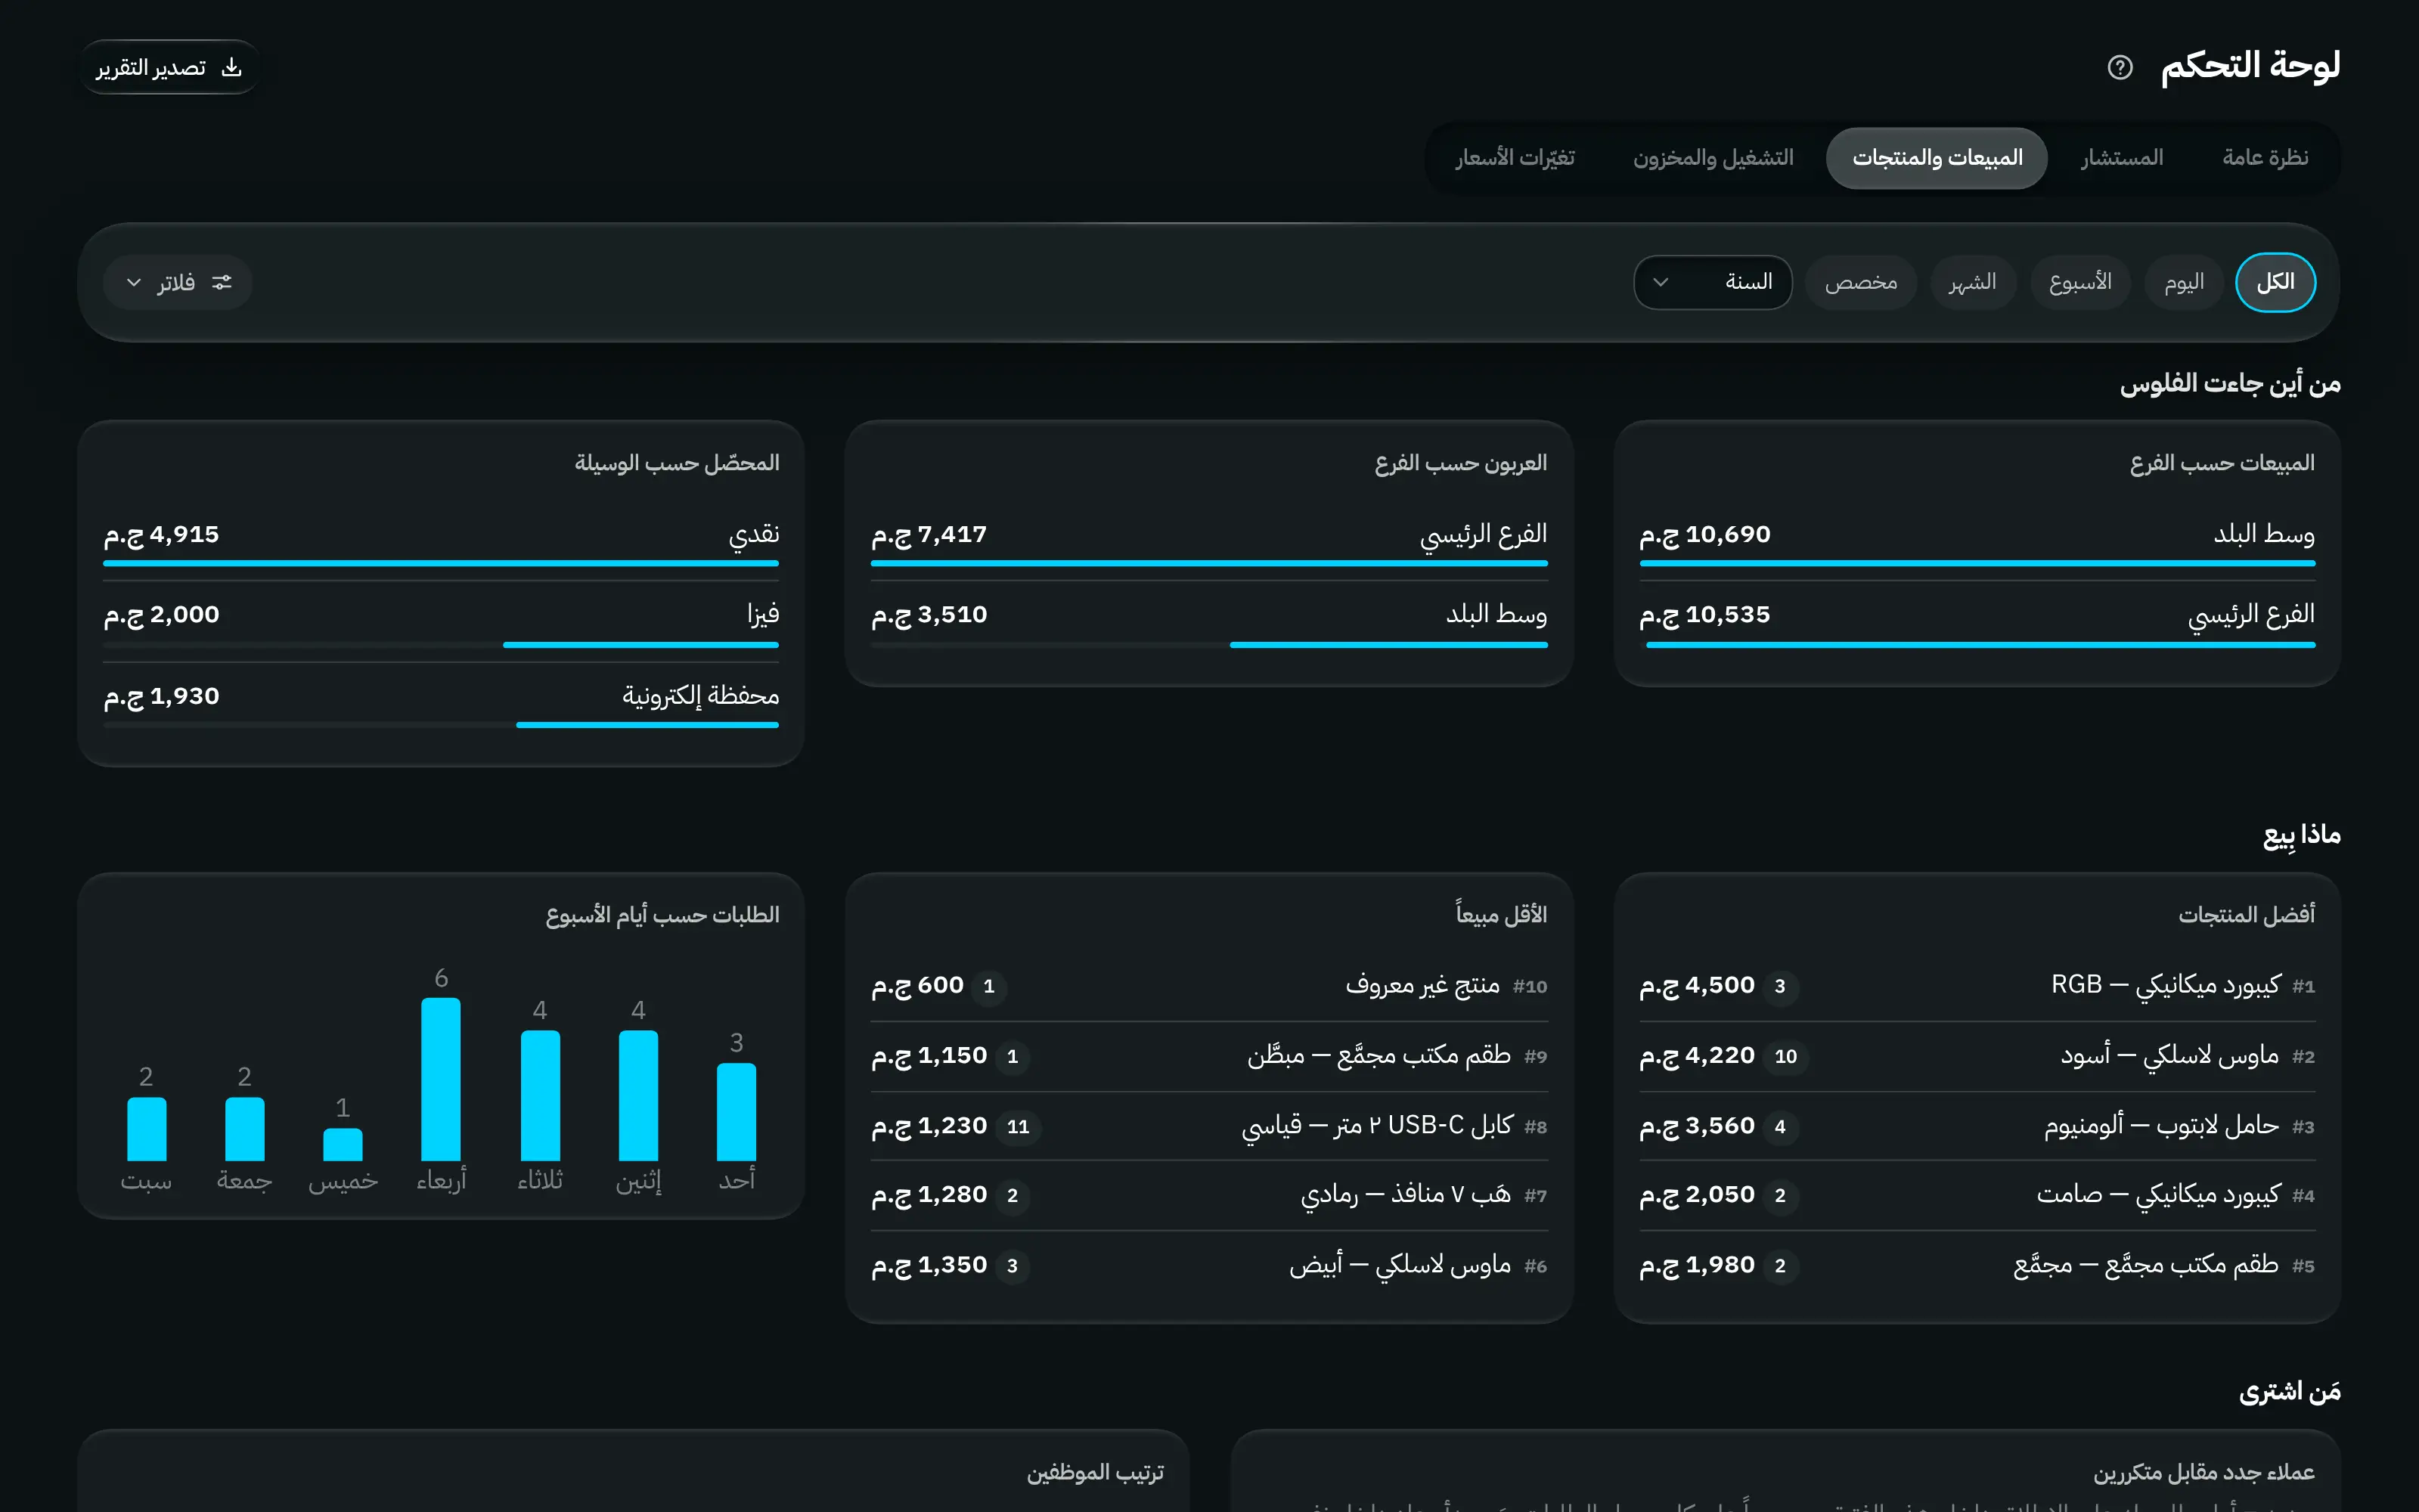
Task: Click the 10,535 sales value for الفرع الرئيسي
Action: 1705,615
